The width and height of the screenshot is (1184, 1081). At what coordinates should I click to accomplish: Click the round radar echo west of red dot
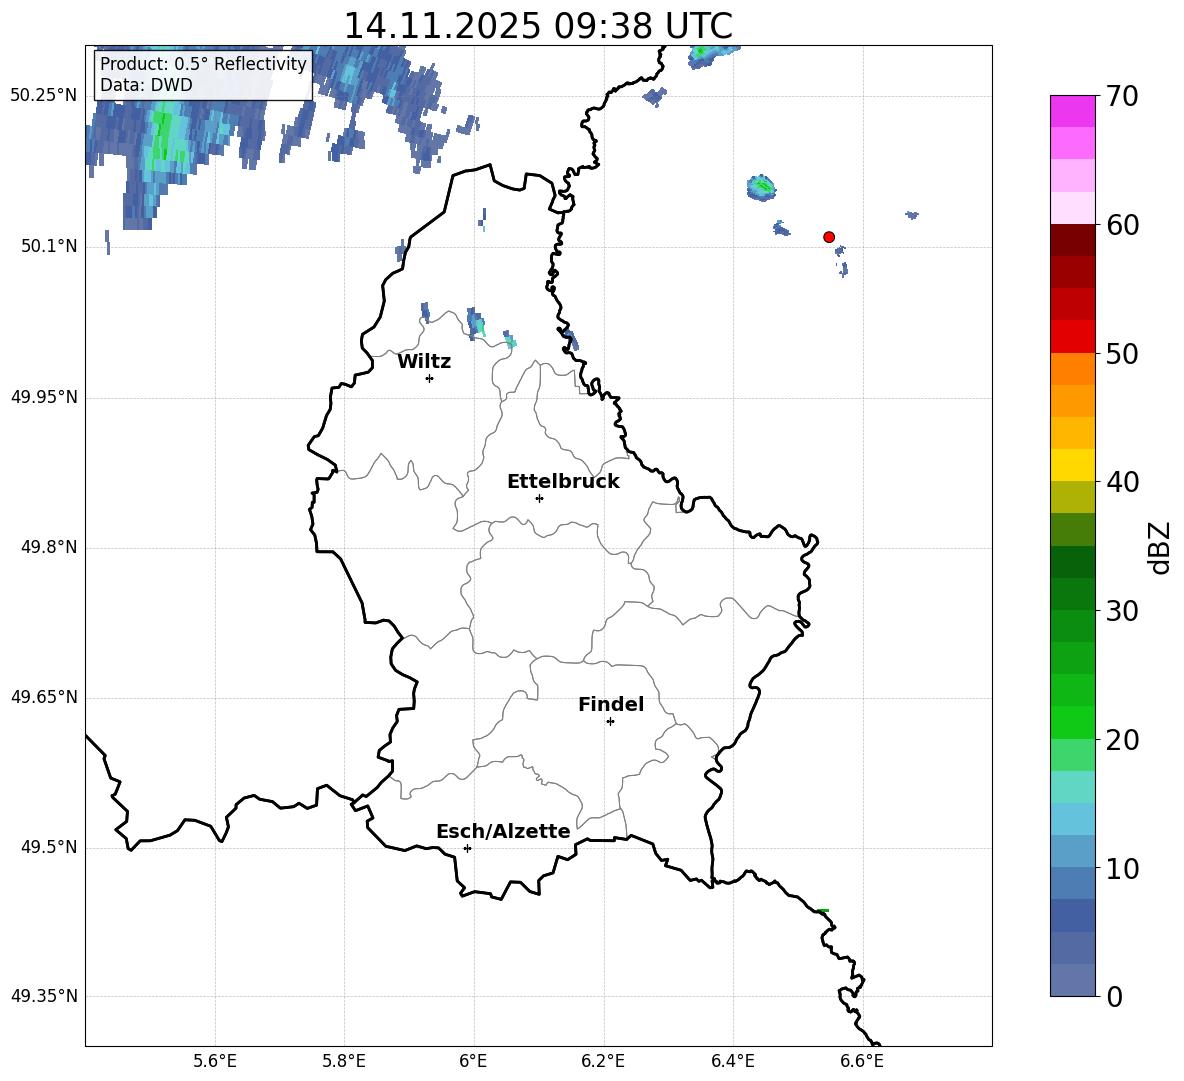[x=761, y=187]
